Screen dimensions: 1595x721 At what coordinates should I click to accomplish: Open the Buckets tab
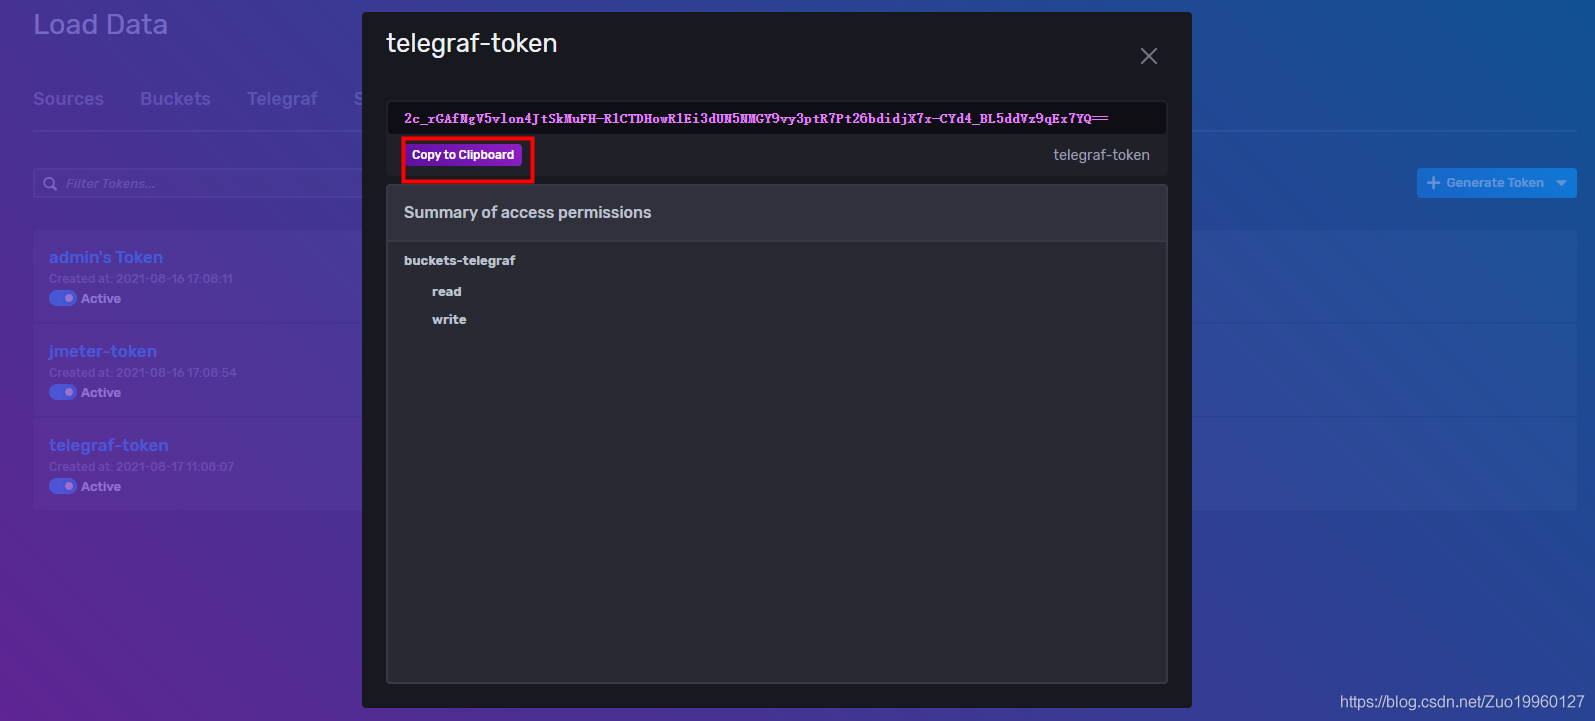[175, 99]
